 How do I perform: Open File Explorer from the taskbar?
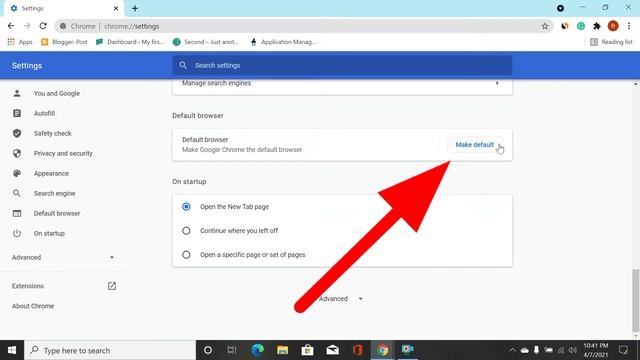(x=282, y=350)
